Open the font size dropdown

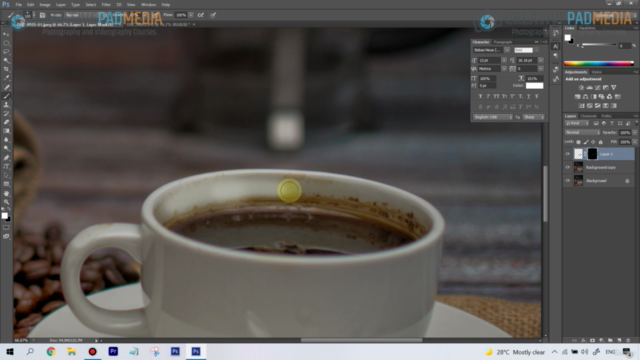(504, 60)
